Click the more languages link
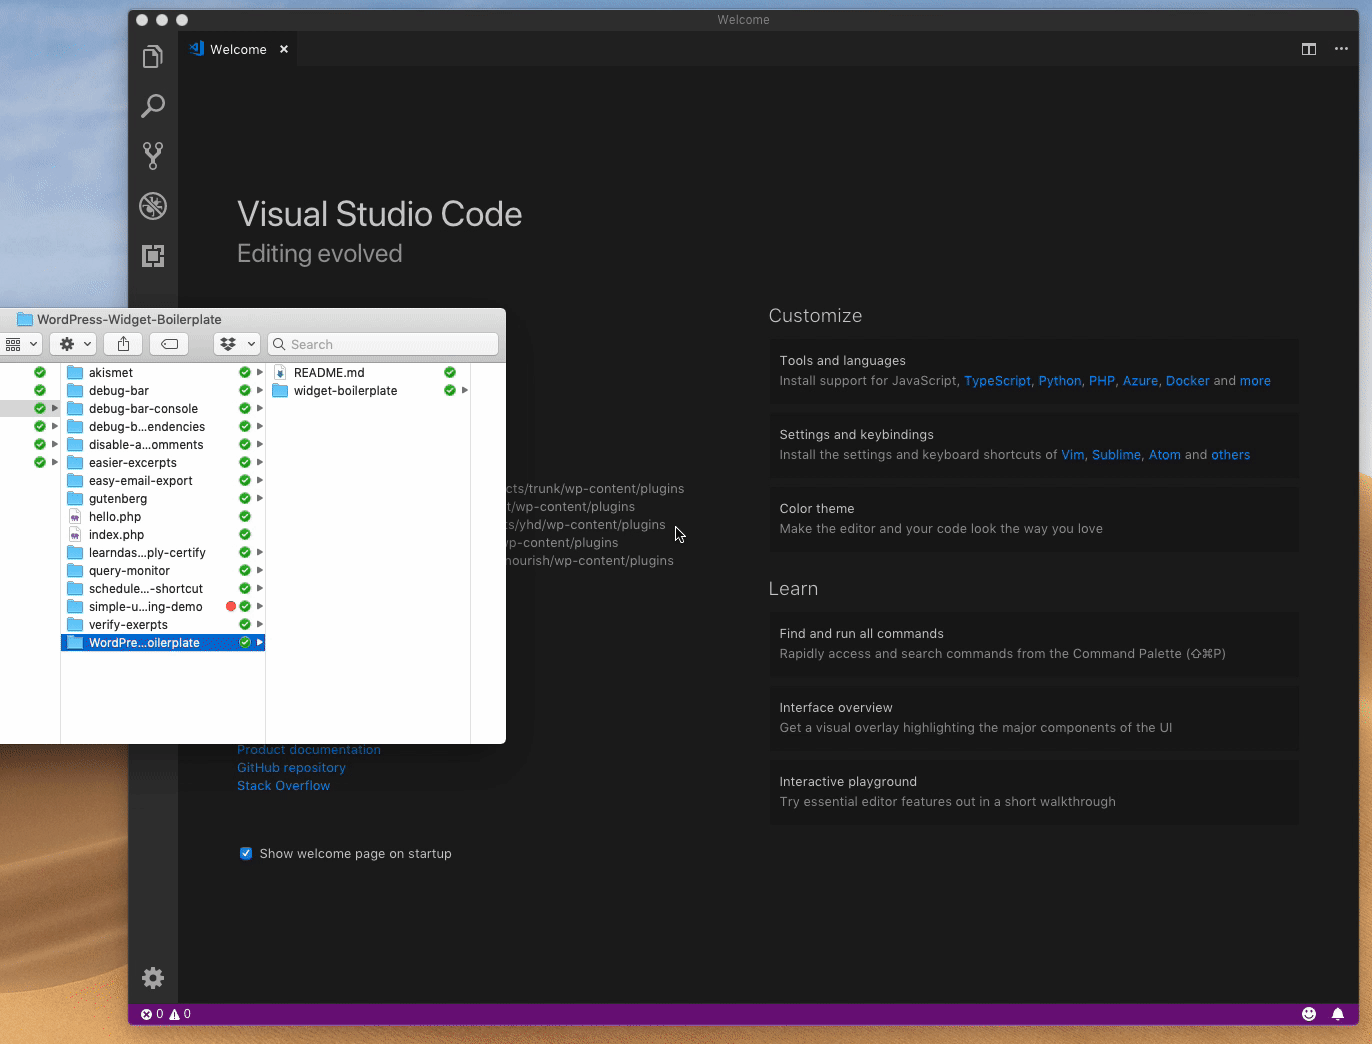The width and height of the screenshot is (1372, 1044). 1255,381
